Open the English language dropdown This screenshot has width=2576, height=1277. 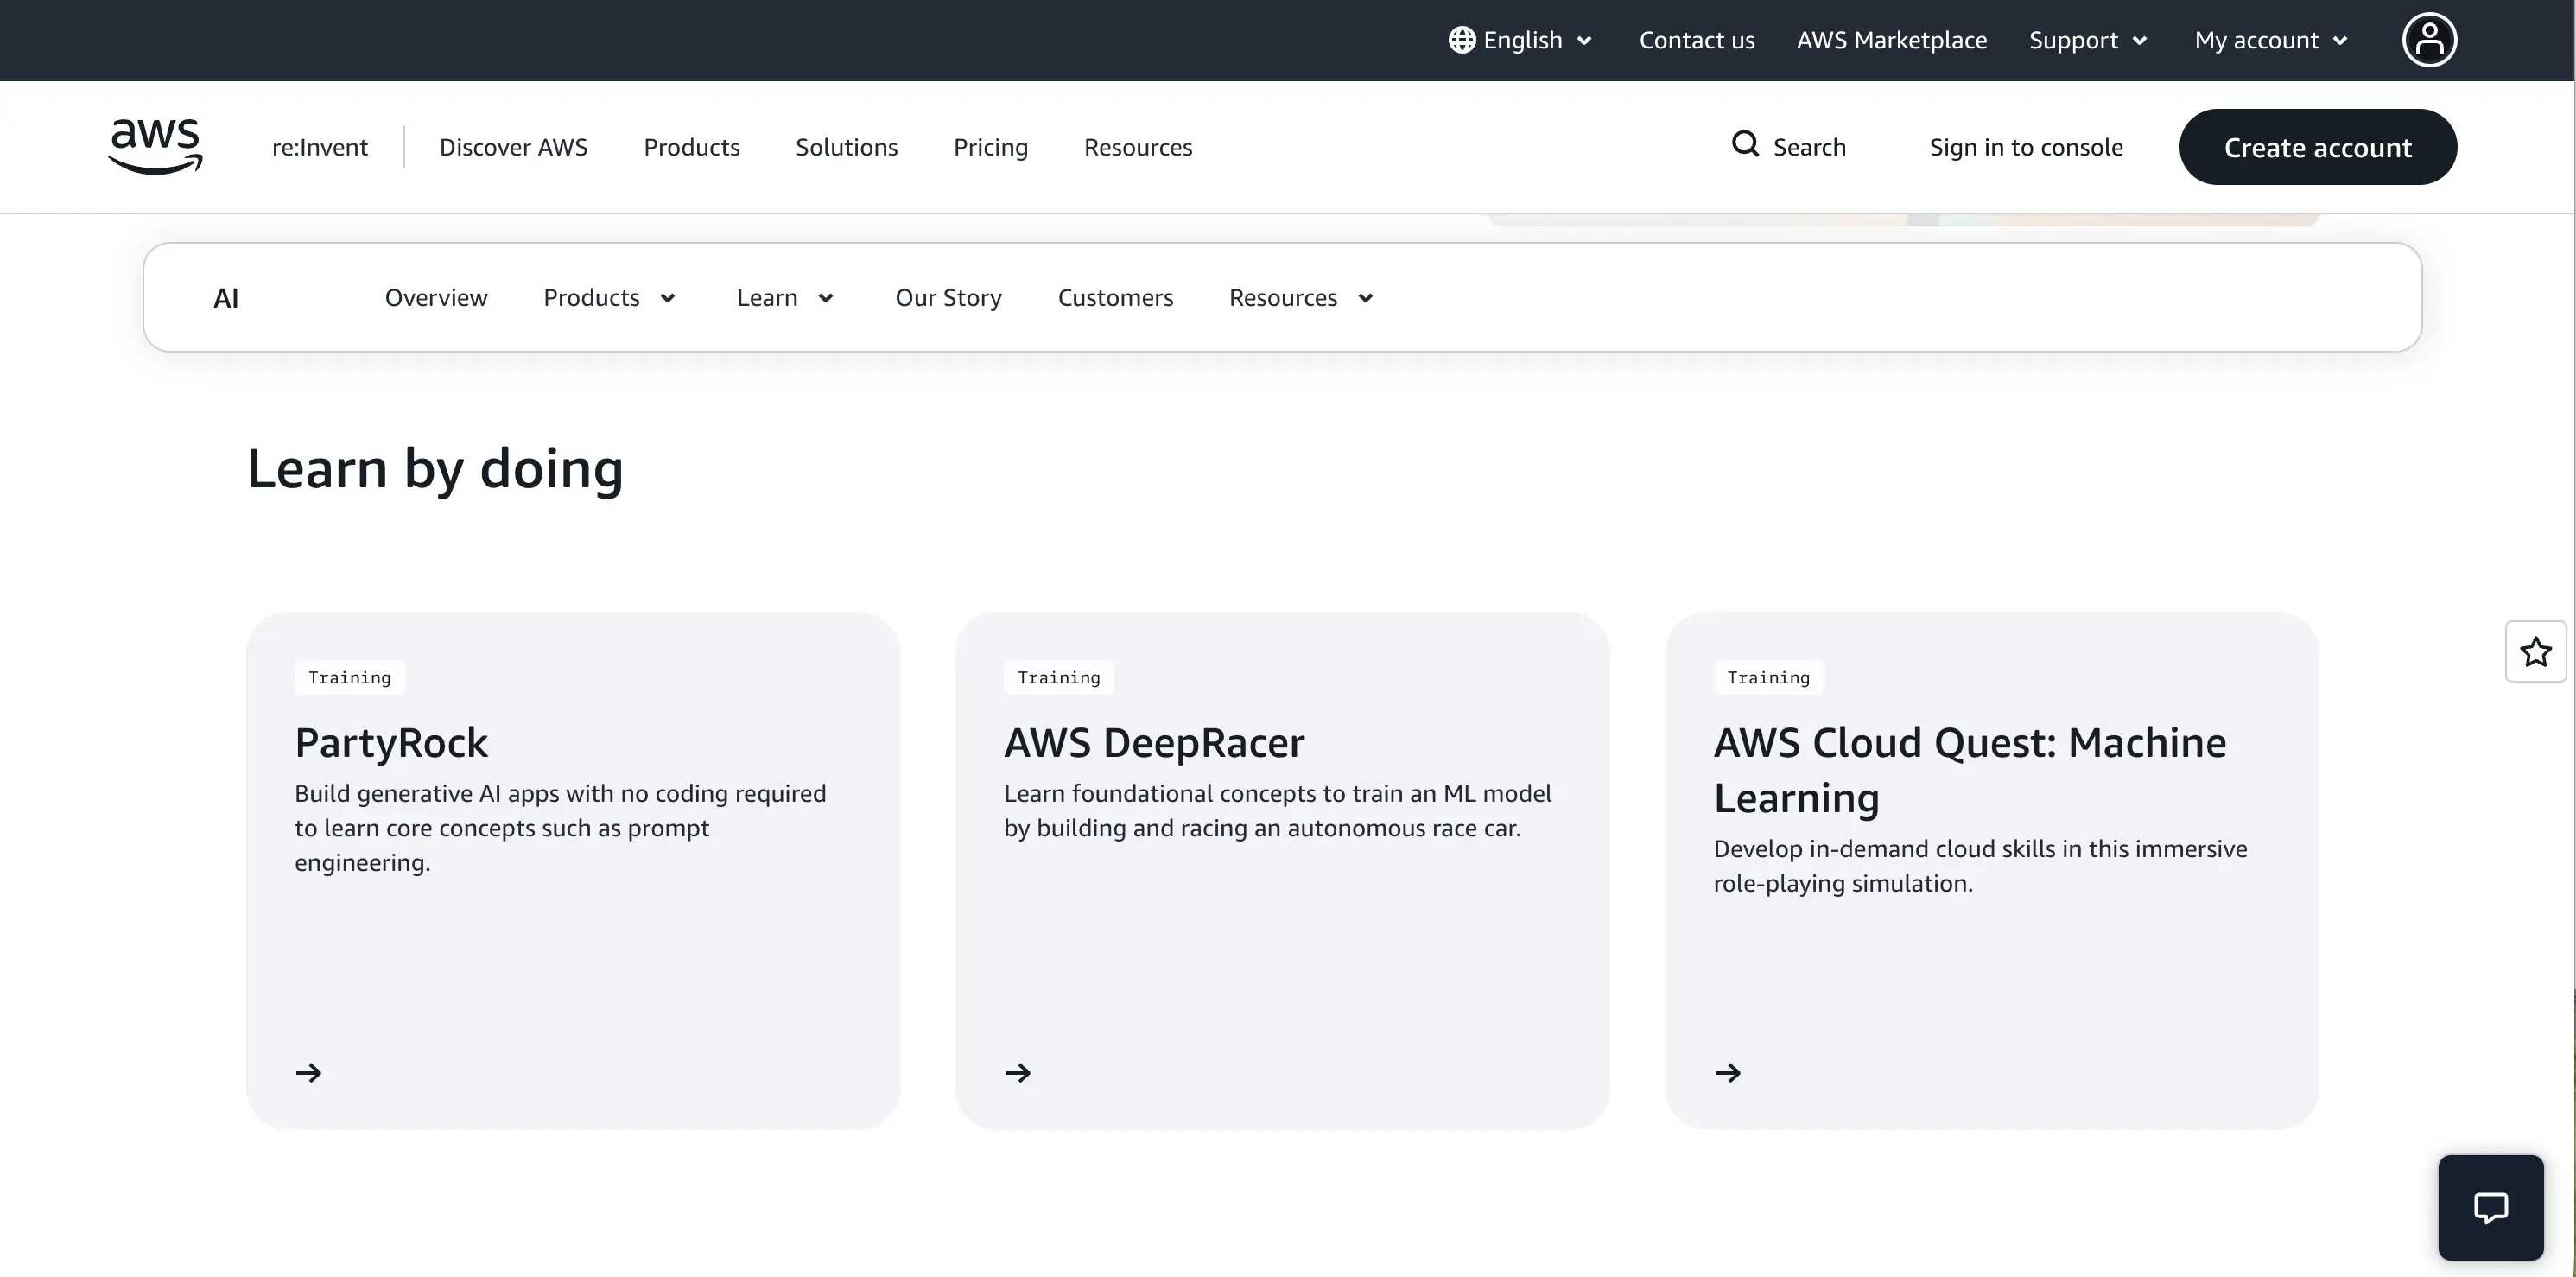[x=1521, y=40]
